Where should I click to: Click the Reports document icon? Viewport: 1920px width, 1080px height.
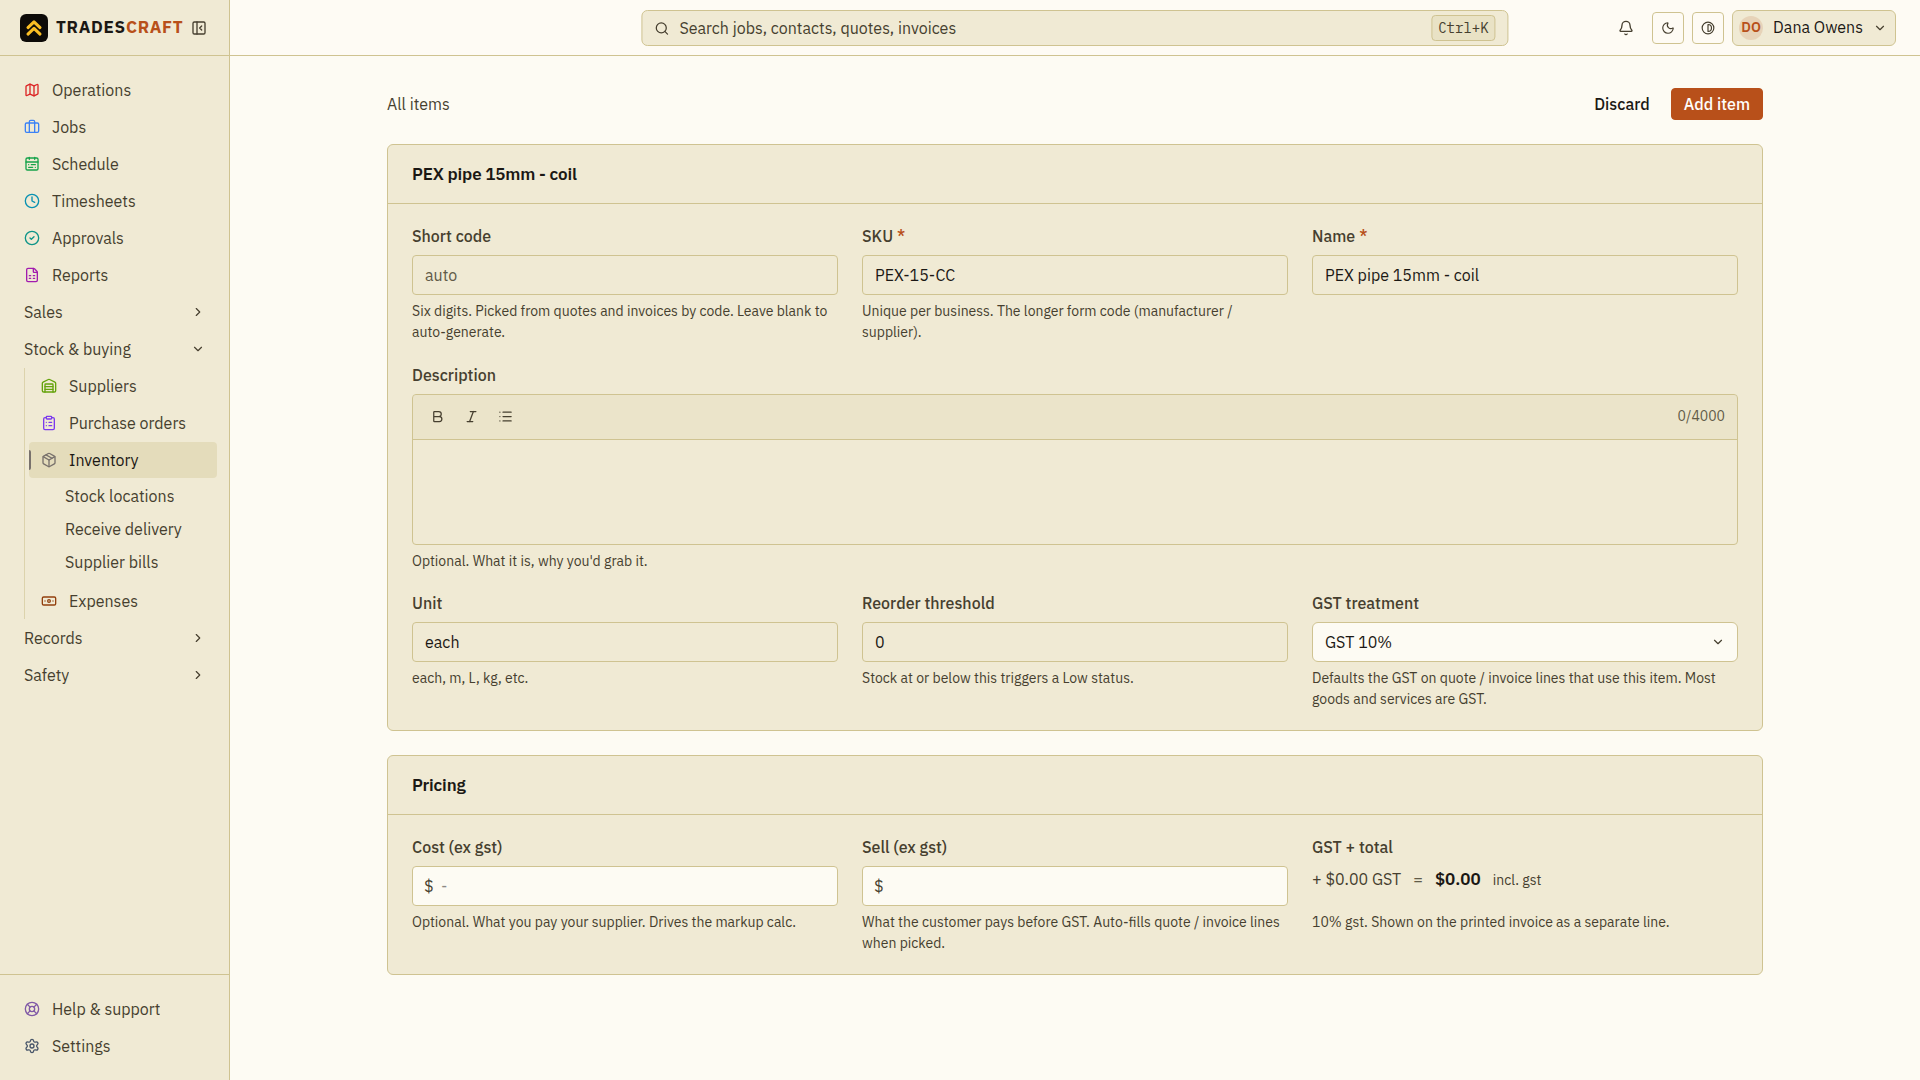click(32, 275)
